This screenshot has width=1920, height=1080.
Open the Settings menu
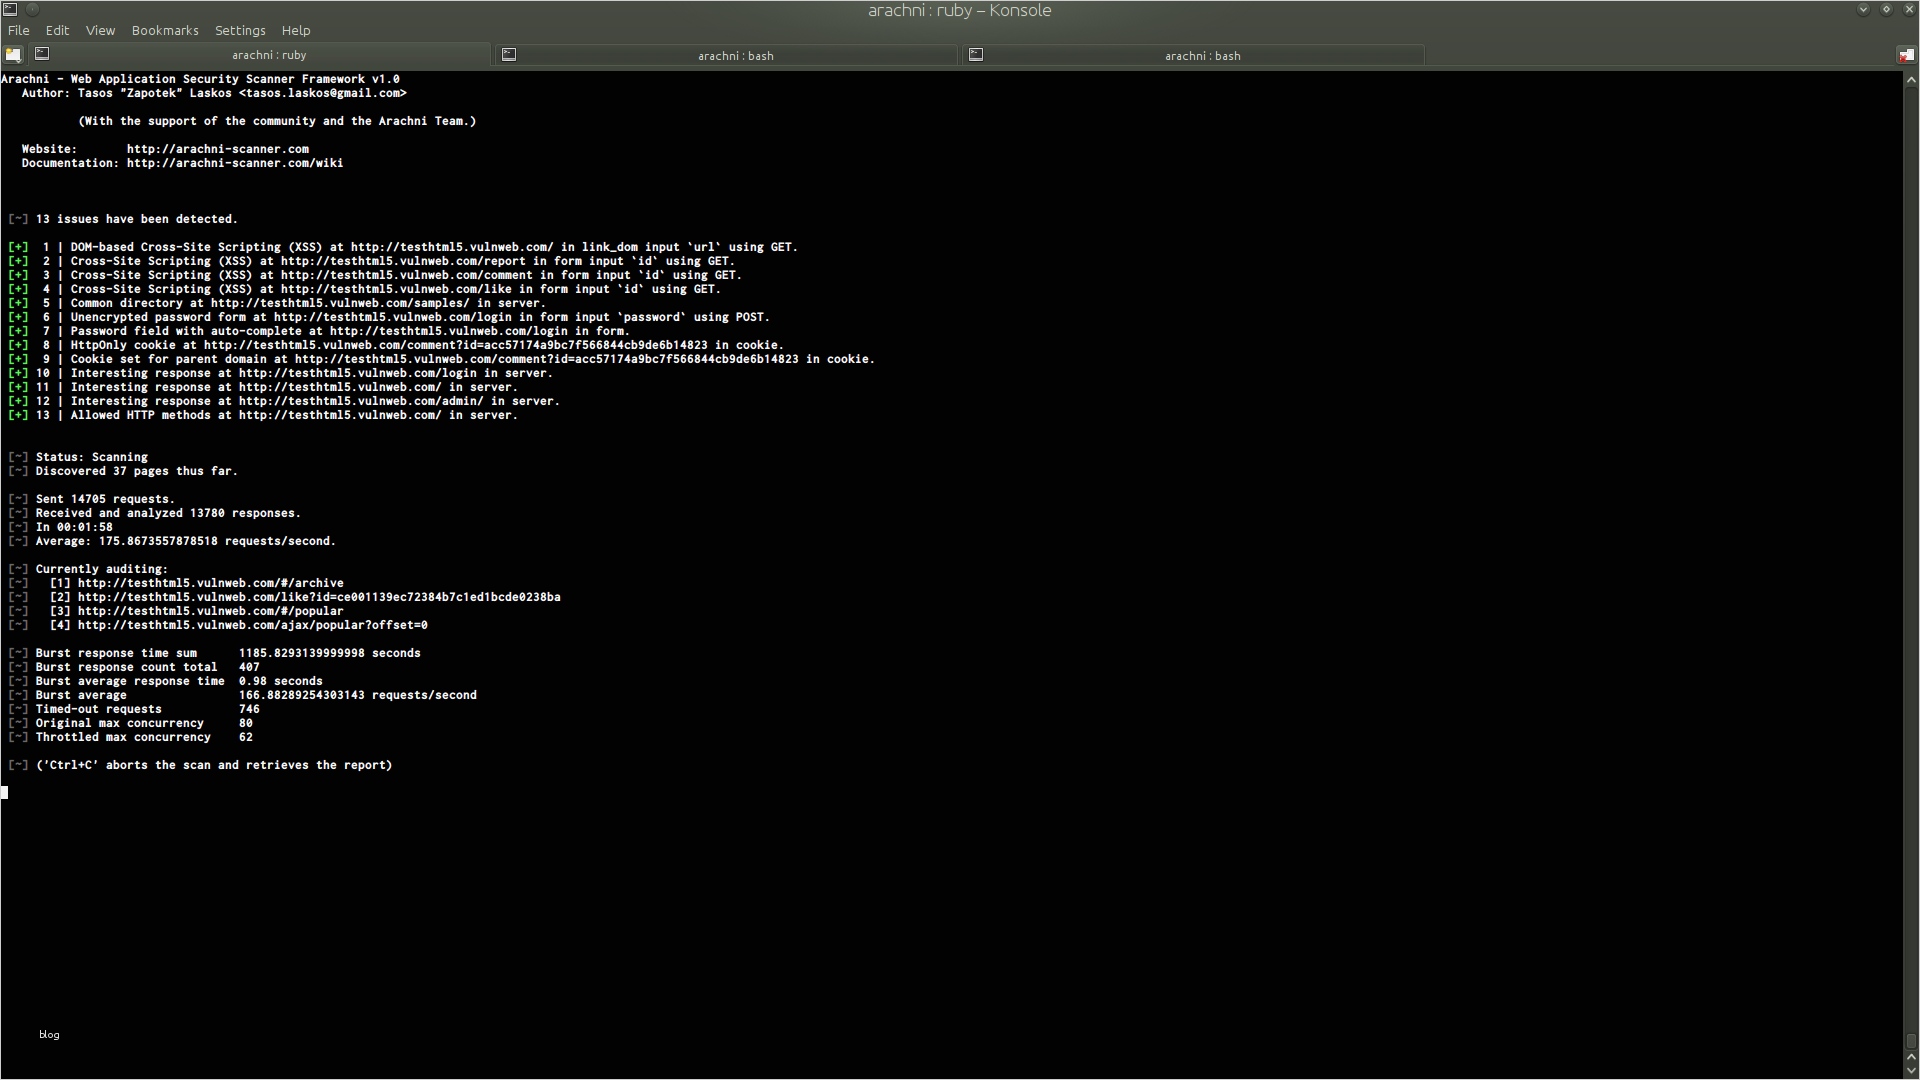(x=240, y=30)
